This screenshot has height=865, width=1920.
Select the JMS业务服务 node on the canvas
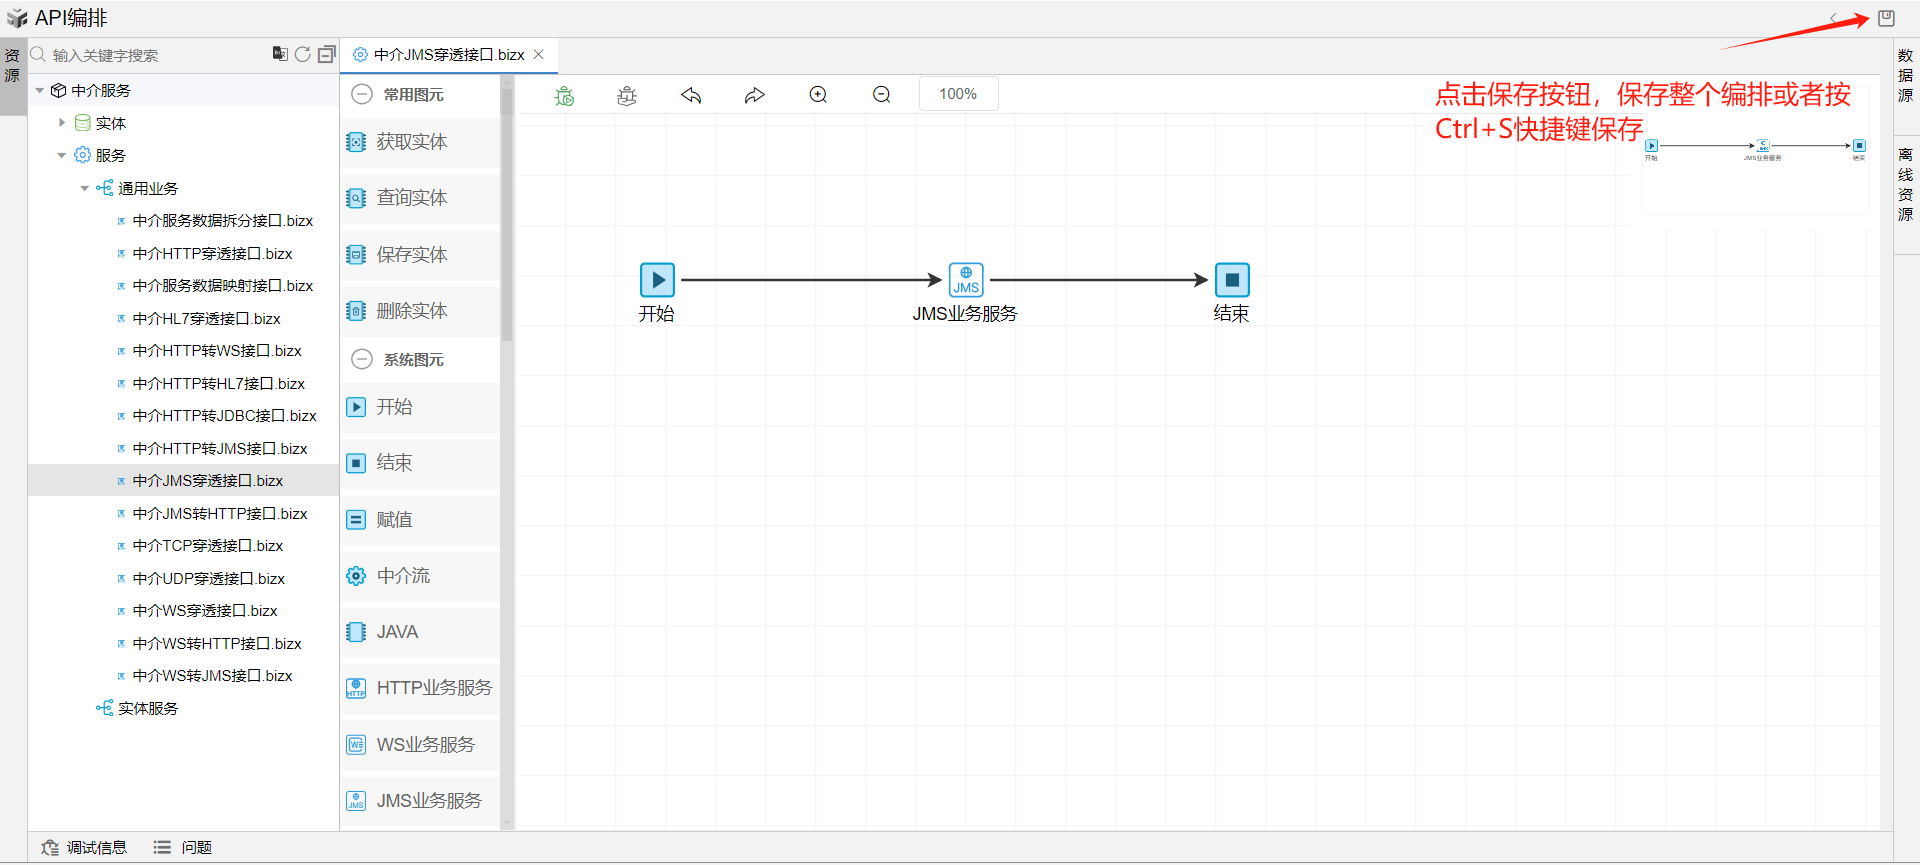tap(965, 280)
